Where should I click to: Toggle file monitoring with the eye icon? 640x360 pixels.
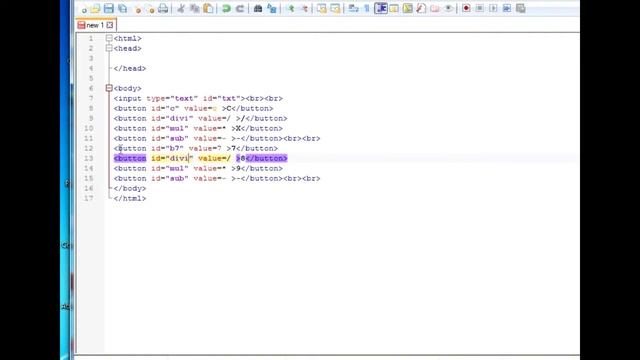[x=448, y=8]
